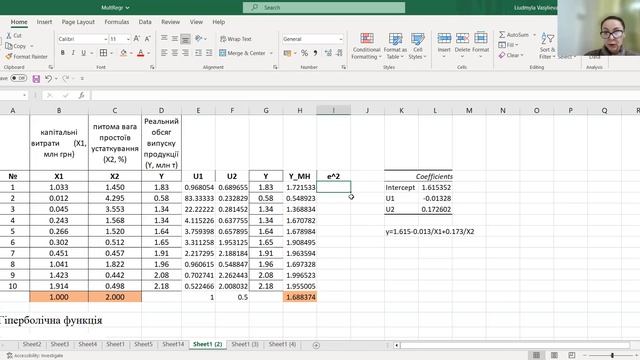Open the Home ribbon tab
Screen dimensions: 640x360
19,22
